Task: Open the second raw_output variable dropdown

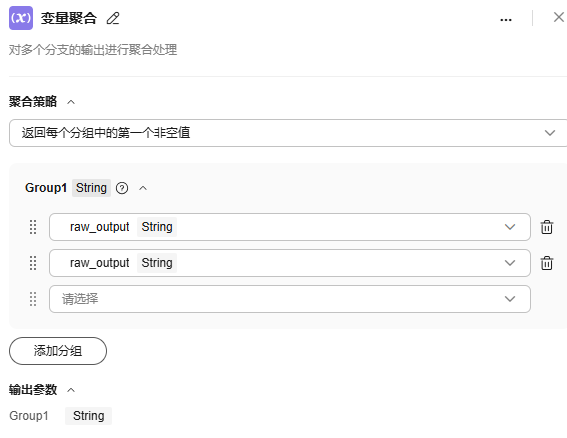Action: [x=290, y=263]
